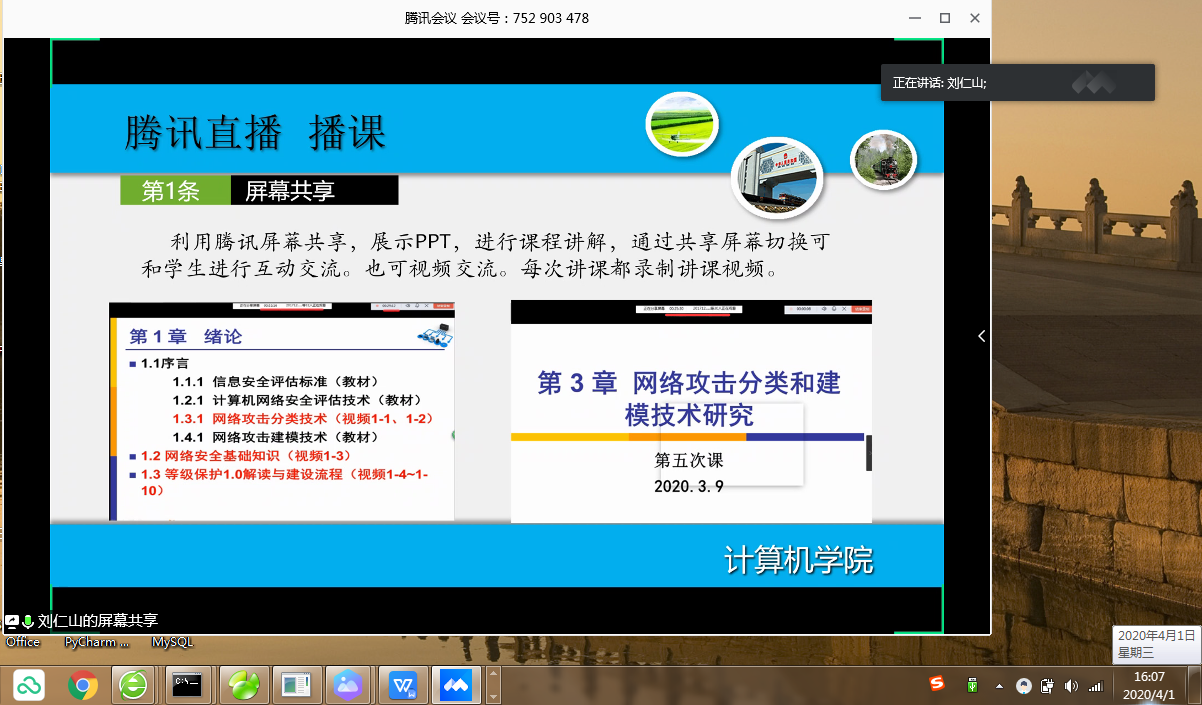The width and height of the screenshot is (1202, 705).
Task: Show hidden system tray icons
Action: click(x=998, y=686)
